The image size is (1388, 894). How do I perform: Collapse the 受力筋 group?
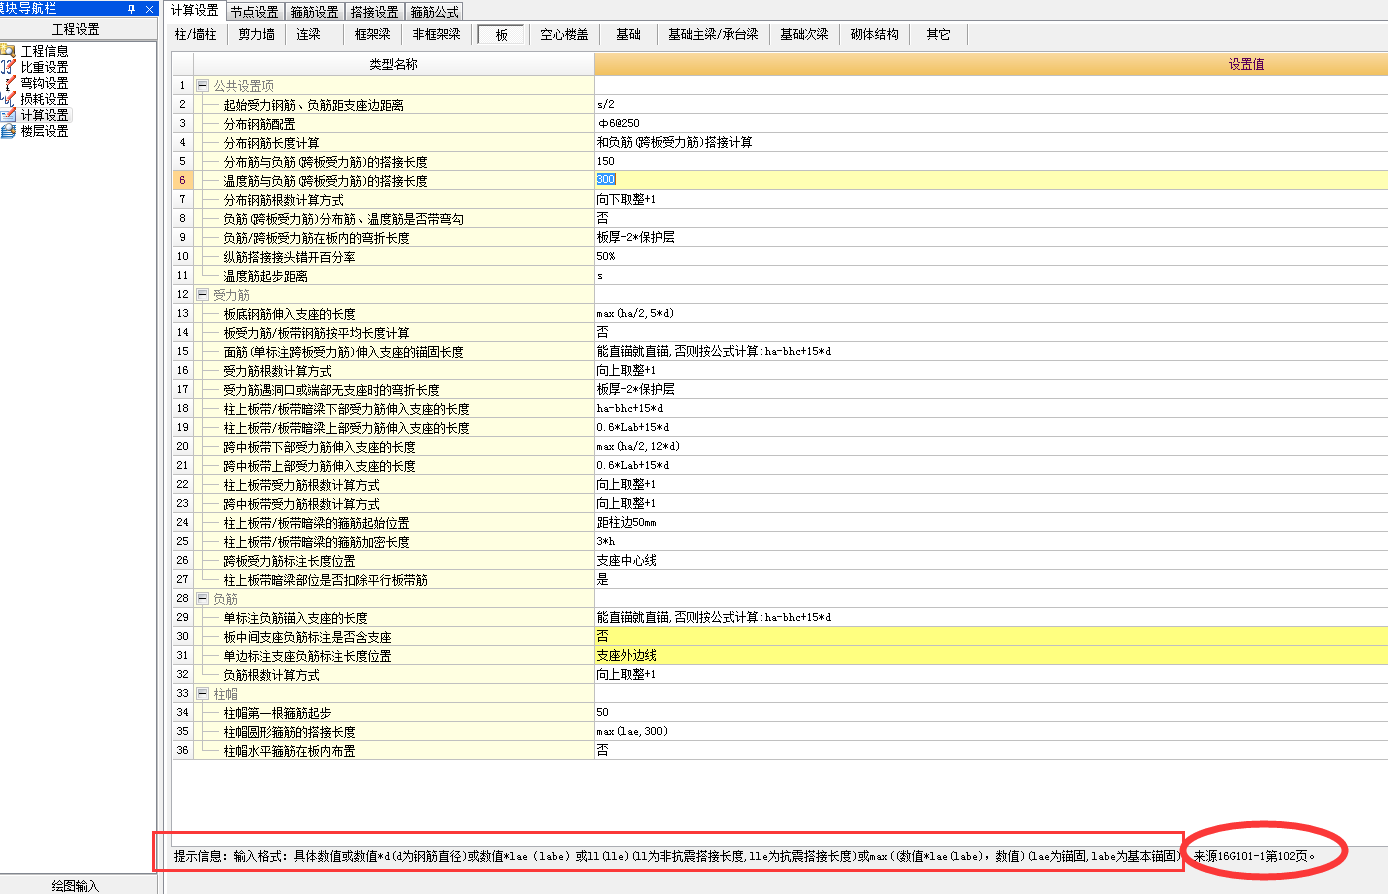pyautogui.click(x=203, y=295)
